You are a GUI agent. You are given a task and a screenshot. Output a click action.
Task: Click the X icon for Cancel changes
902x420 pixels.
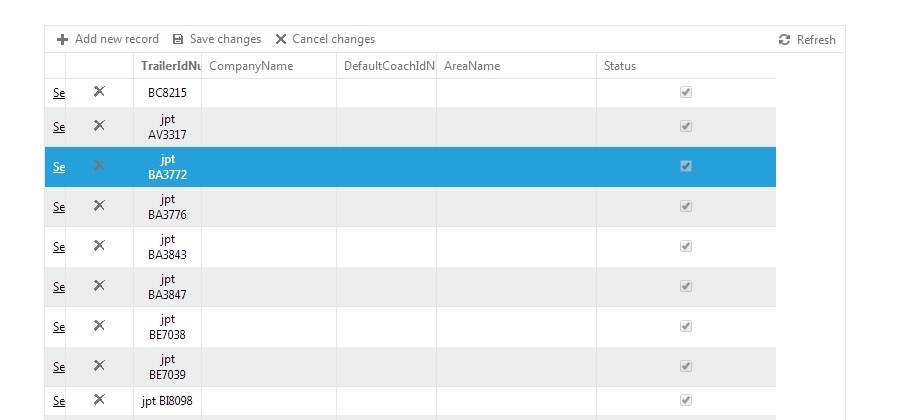point(281,40)
